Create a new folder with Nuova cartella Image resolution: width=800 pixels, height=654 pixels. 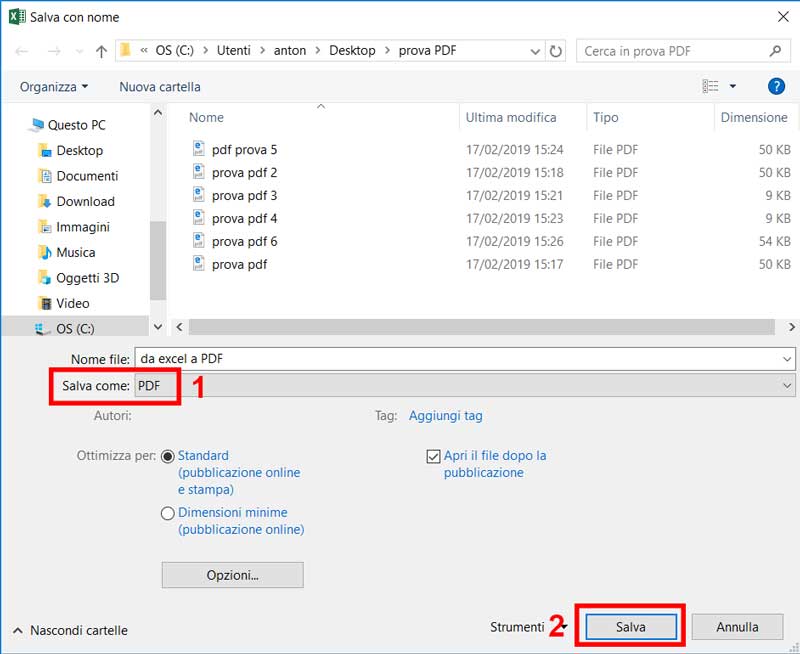(160, 87)
